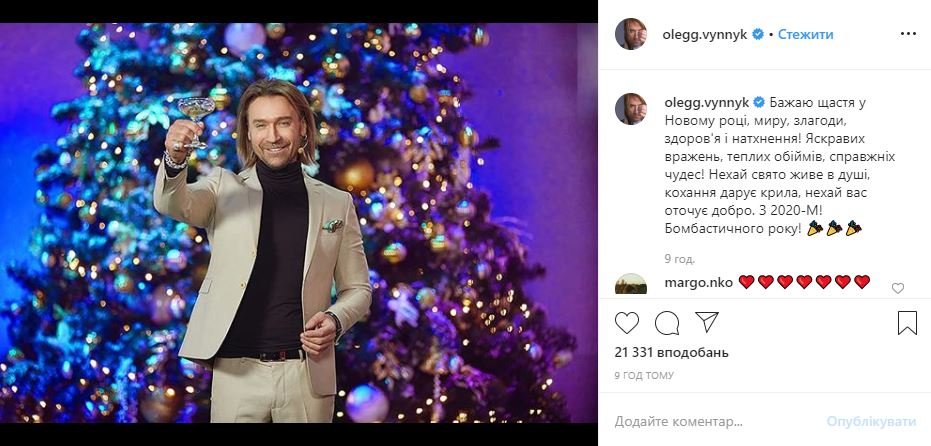Open the olegg.vynnyk username in the caption

coord(705,102)
